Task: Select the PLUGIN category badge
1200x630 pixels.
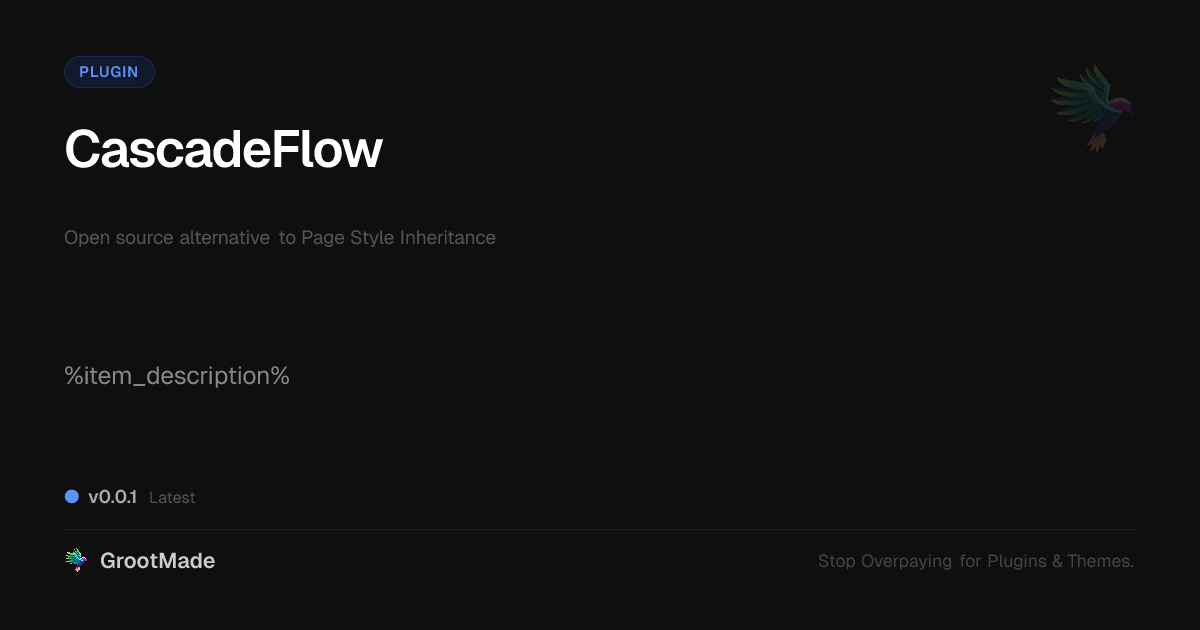Action: 109,72
